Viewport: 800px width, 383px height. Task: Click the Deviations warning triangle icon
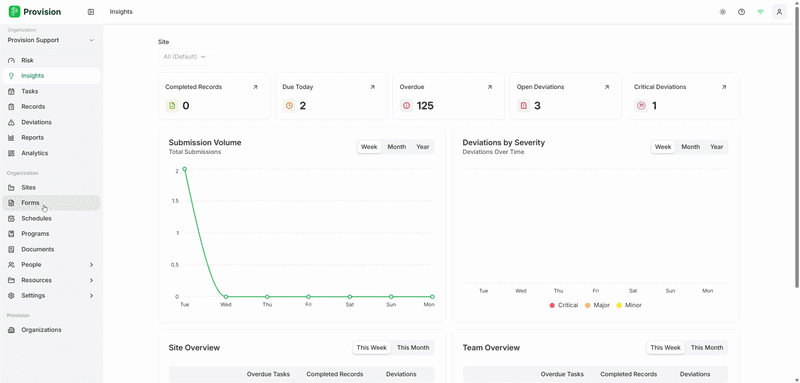click(x=11, y=122)
